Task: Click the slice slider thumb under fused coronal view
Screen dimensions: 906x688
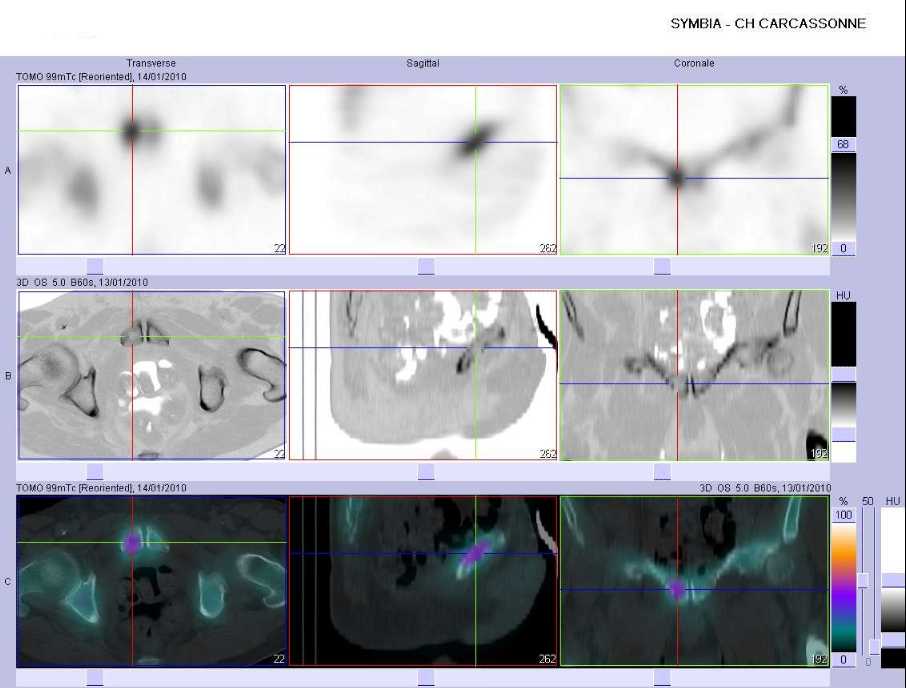Action: [662, 678]
